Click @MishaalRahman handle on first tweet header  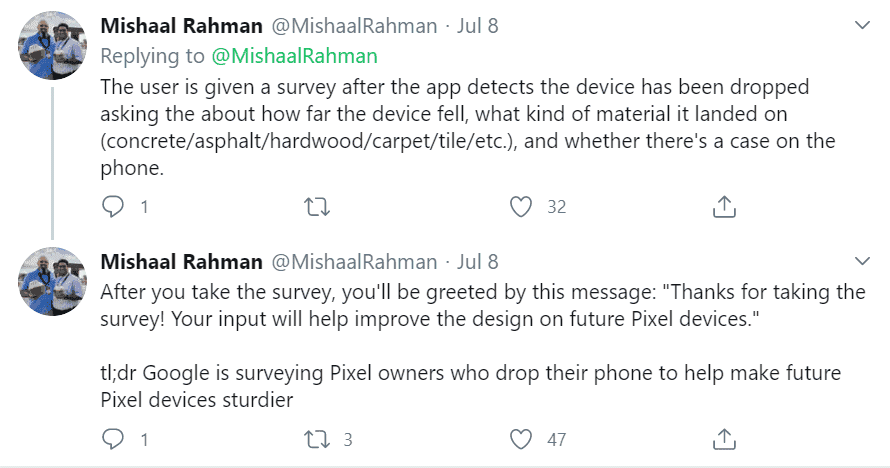[x=354, y=26]
